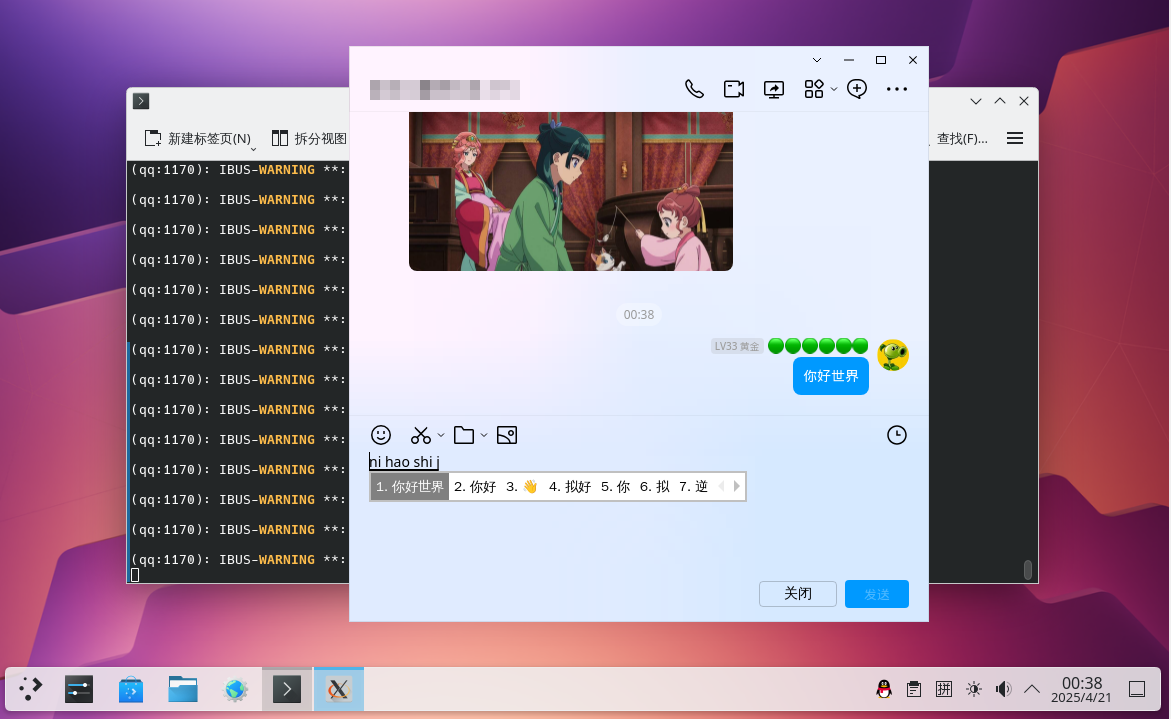The width and height of the screenshot is (1172, 719).
Task: Expand hidden system tray icons arrow
Action: tap(1031, 688)
